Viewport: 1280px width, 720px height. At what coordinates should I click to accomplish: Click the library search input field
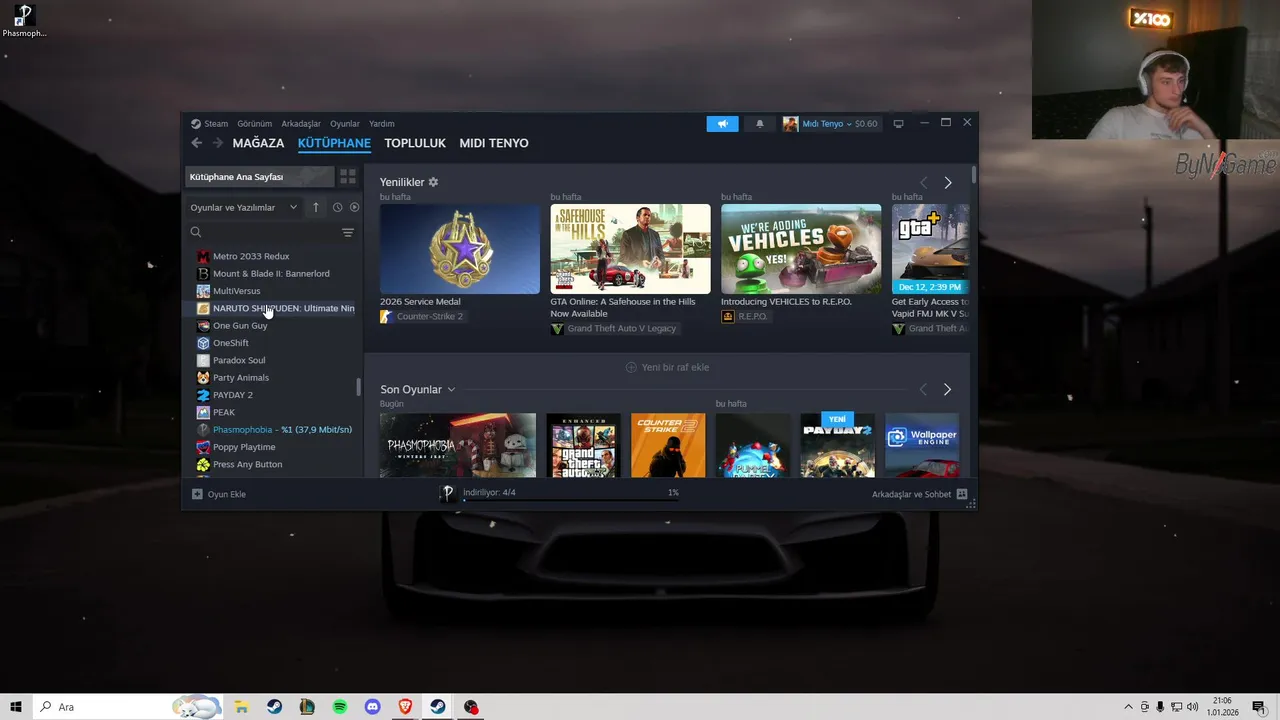270,232
